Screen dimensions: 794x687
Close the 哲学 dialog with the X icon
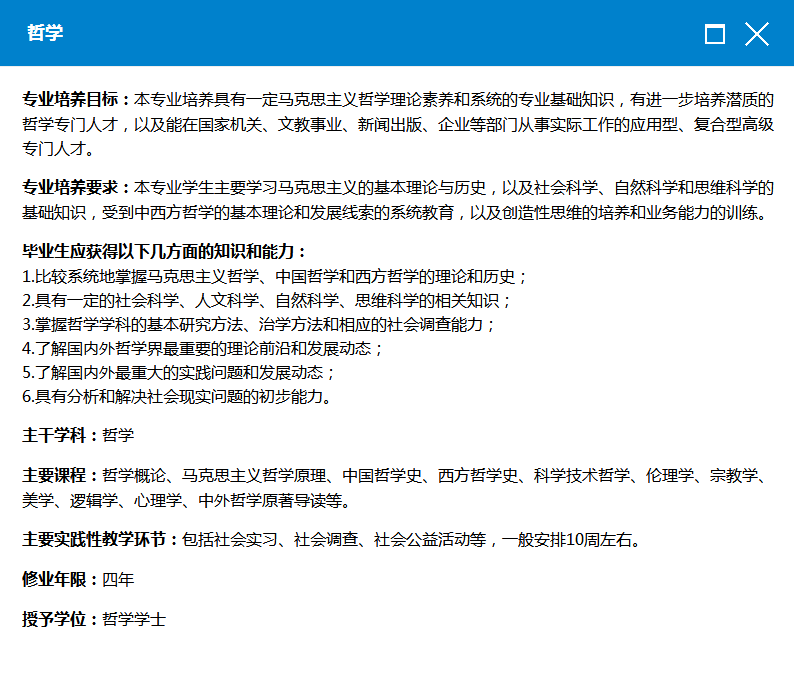pos(757,35)
